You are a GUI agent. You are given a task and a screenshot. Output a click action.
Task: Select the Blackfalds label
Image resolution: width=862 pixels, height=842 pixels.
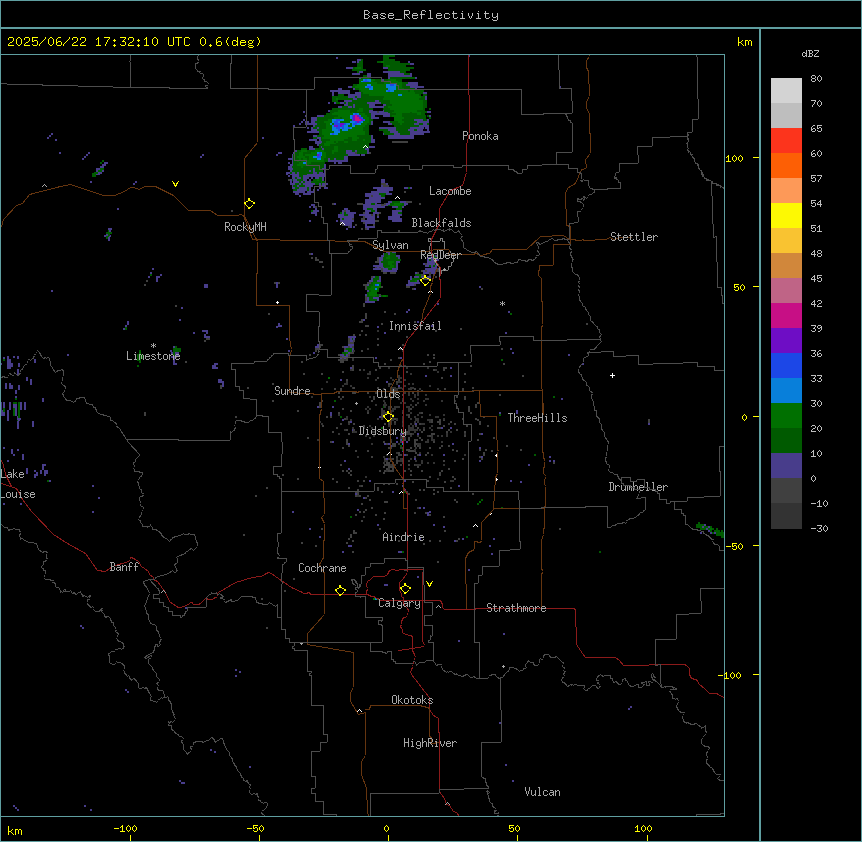pos(441,223)
